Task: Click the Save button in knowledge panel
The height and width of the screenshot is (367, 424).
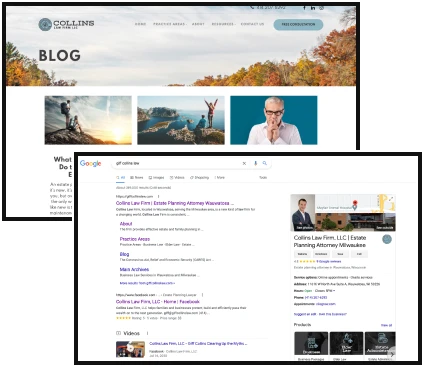Action: point(340,254)
